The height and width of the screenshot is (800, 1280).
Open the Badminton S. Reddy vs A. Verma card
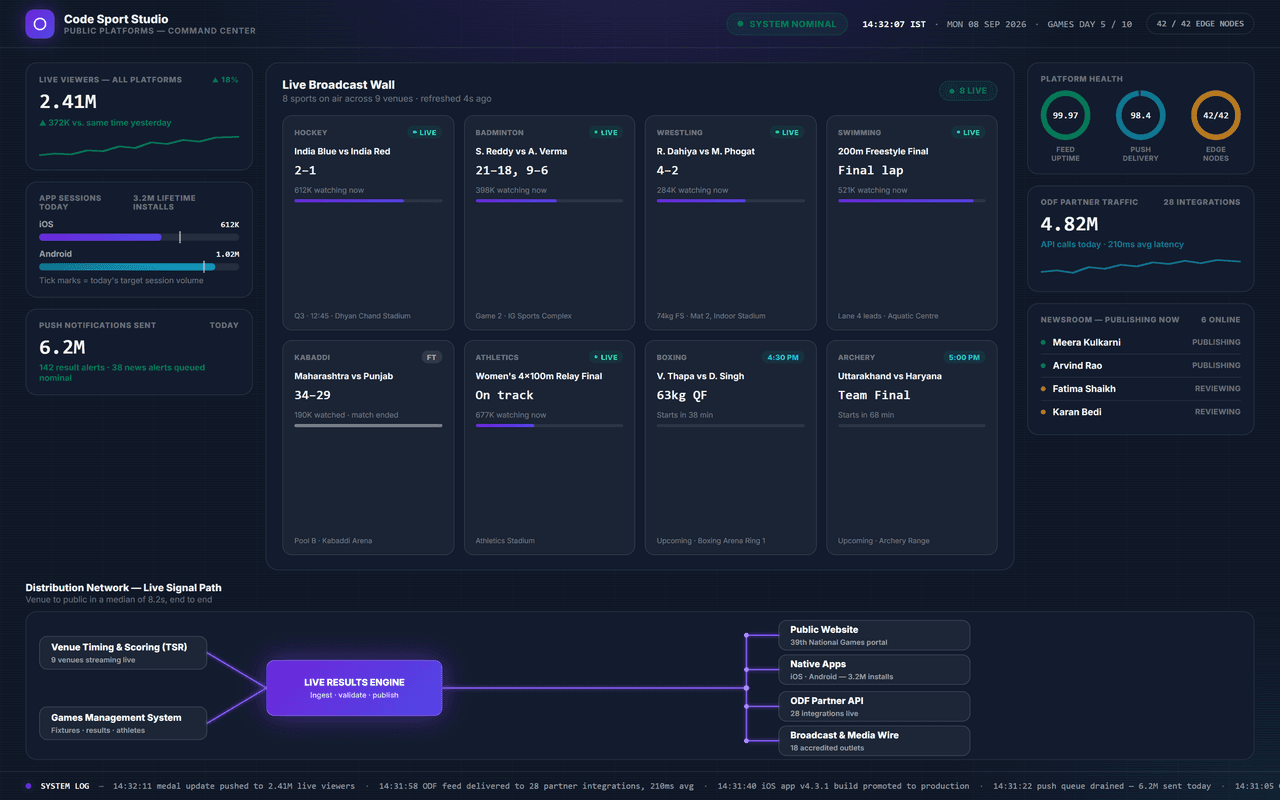(x=549, y=223)
